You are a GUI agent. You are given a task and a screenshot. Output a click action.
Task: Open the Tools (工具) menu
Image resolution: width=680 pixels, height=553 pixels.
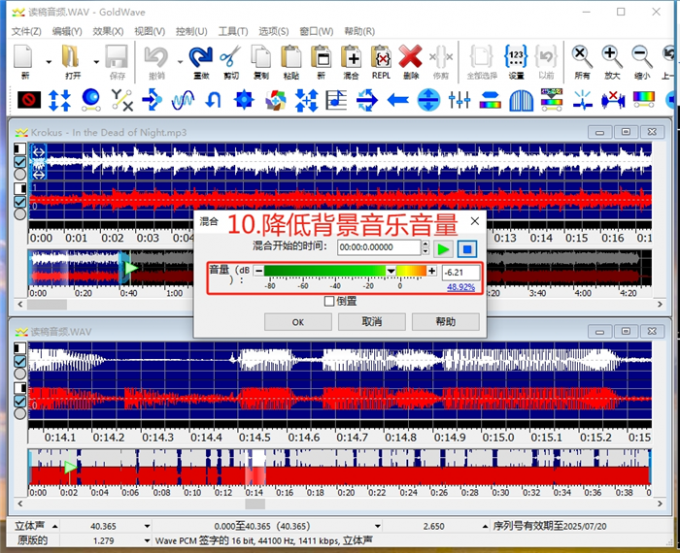click(x=233, y=31)
